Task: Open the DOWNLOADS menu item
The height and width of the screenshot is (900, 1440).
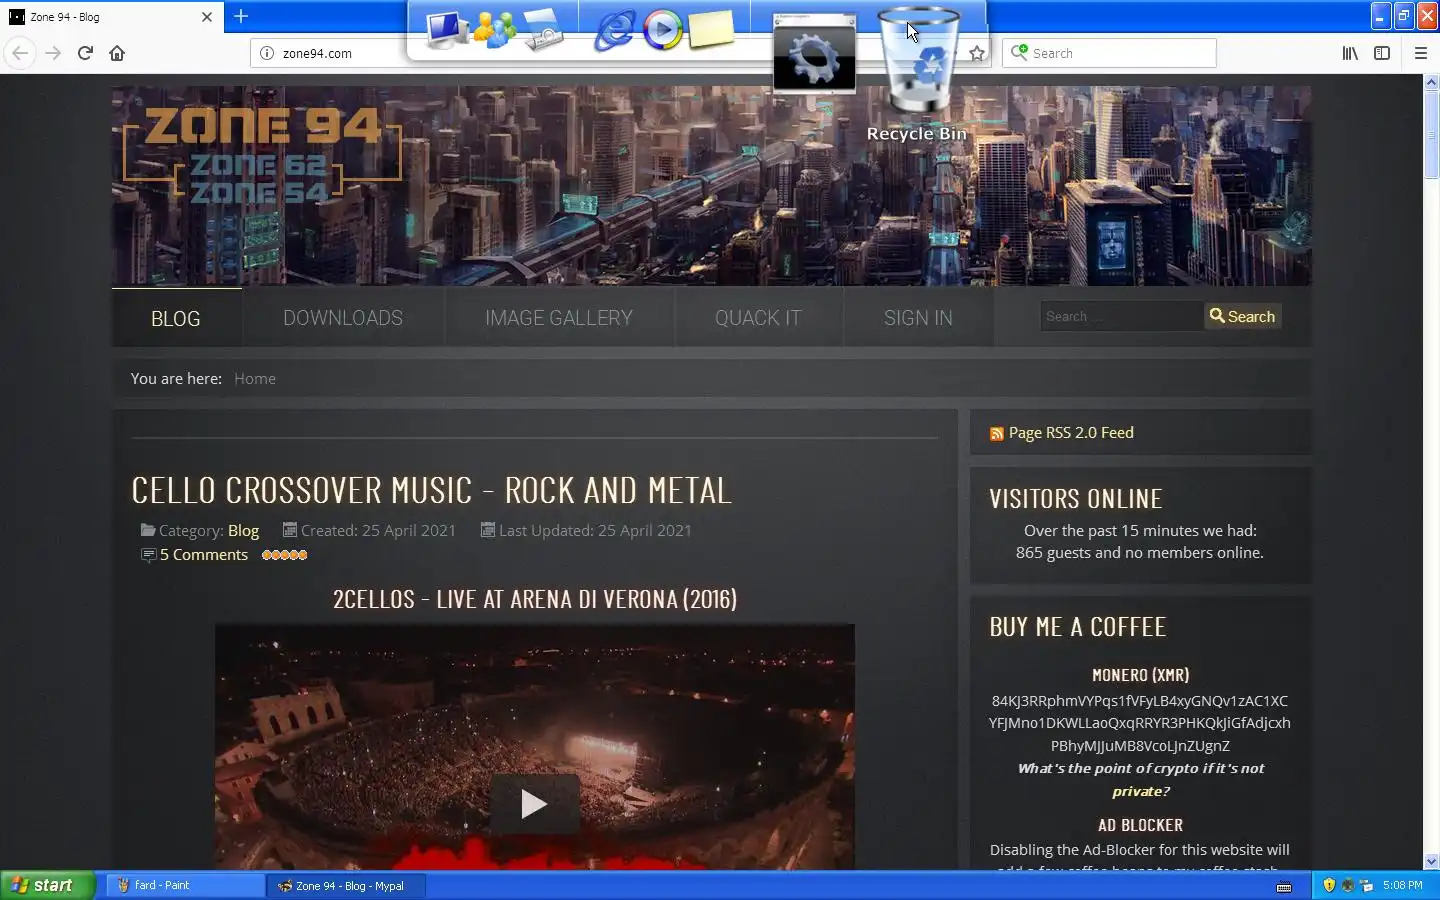Action: [343, 318]
